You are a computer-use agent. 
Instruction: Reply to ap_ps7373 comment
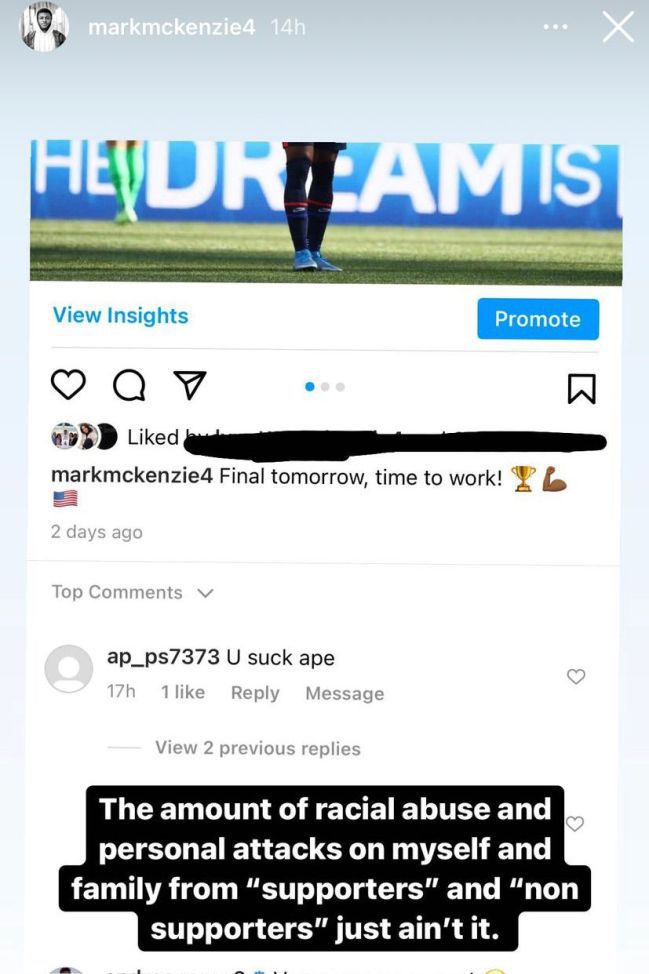click(x=255, y=693)
